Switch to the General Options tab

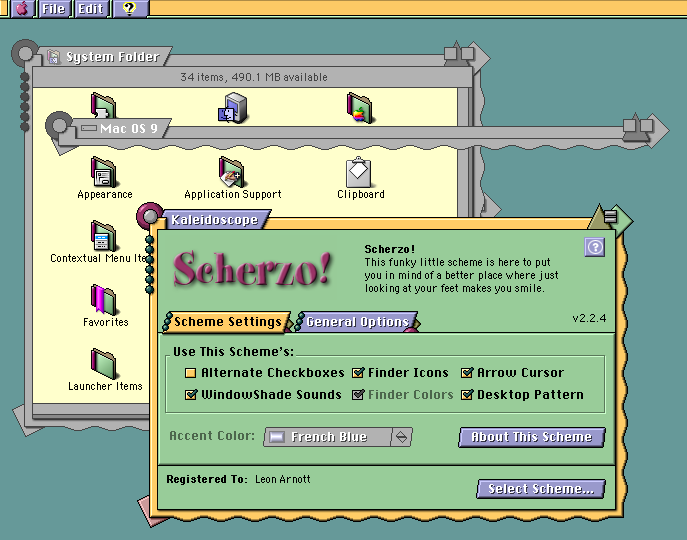tap(357, 322)
